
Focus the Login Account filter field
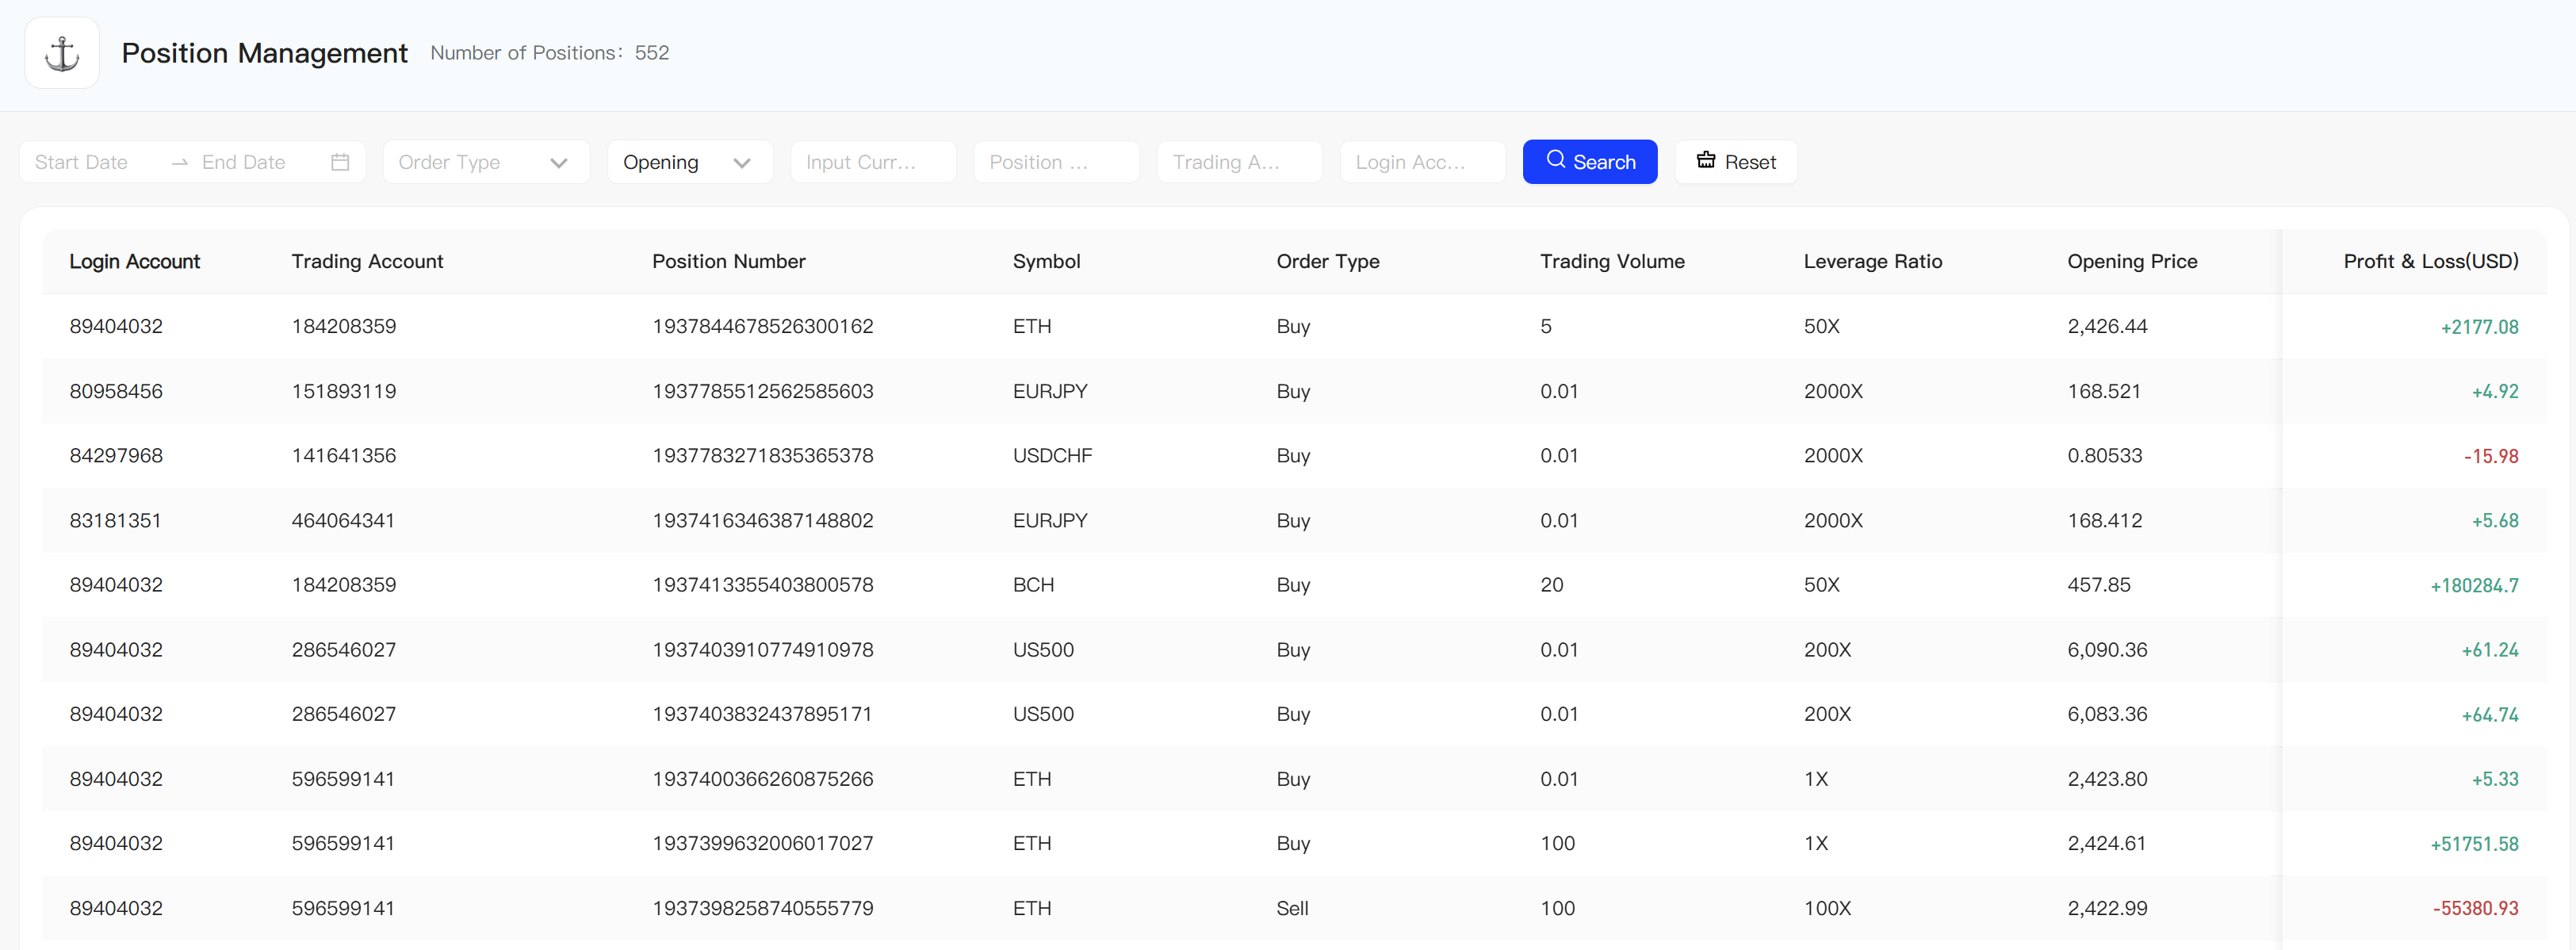click(1422, 162)
